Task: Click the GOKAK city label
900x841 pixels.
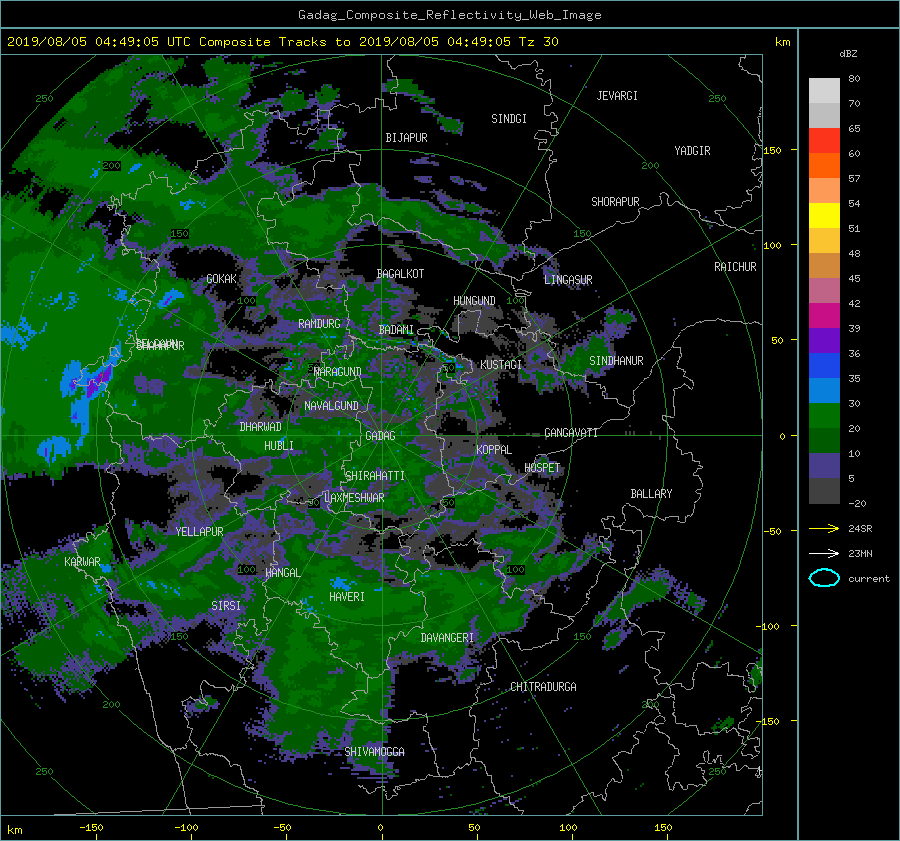Action: click(x=222, y=278)
